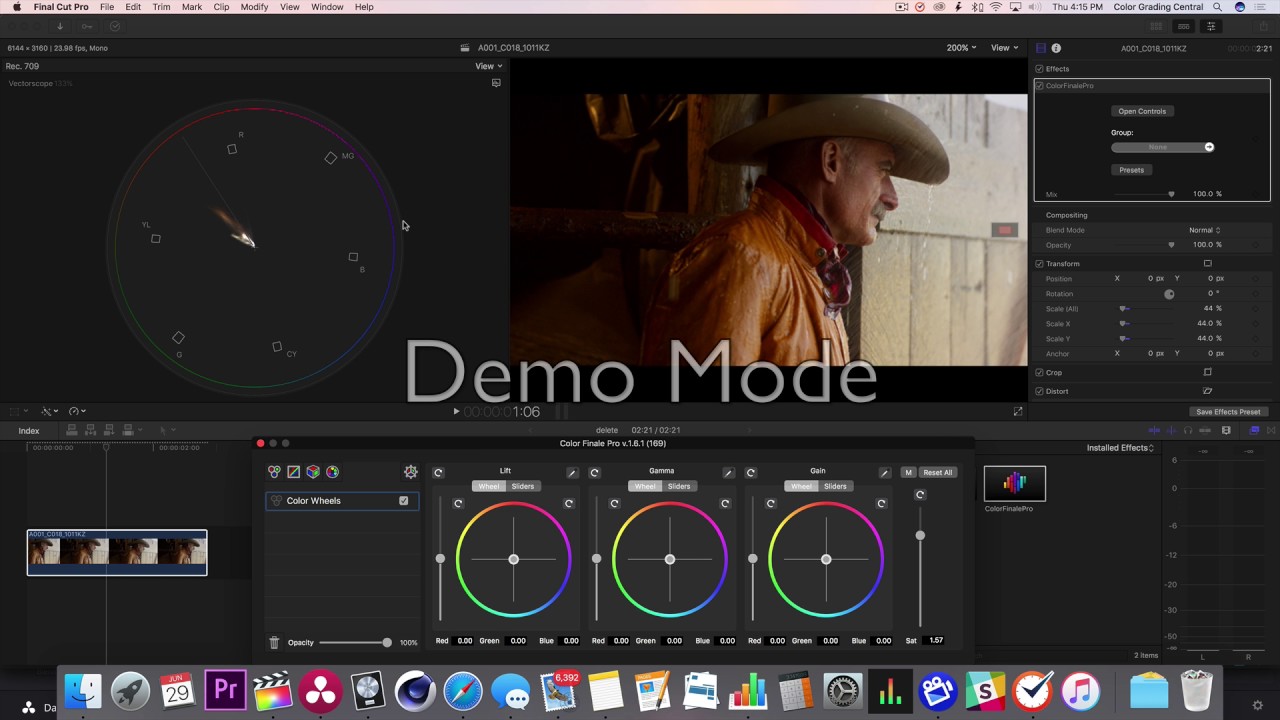1280x720 pixels.
Task: Select the ColorFinalePro effect thumbnail
Action: point(1015,483)
